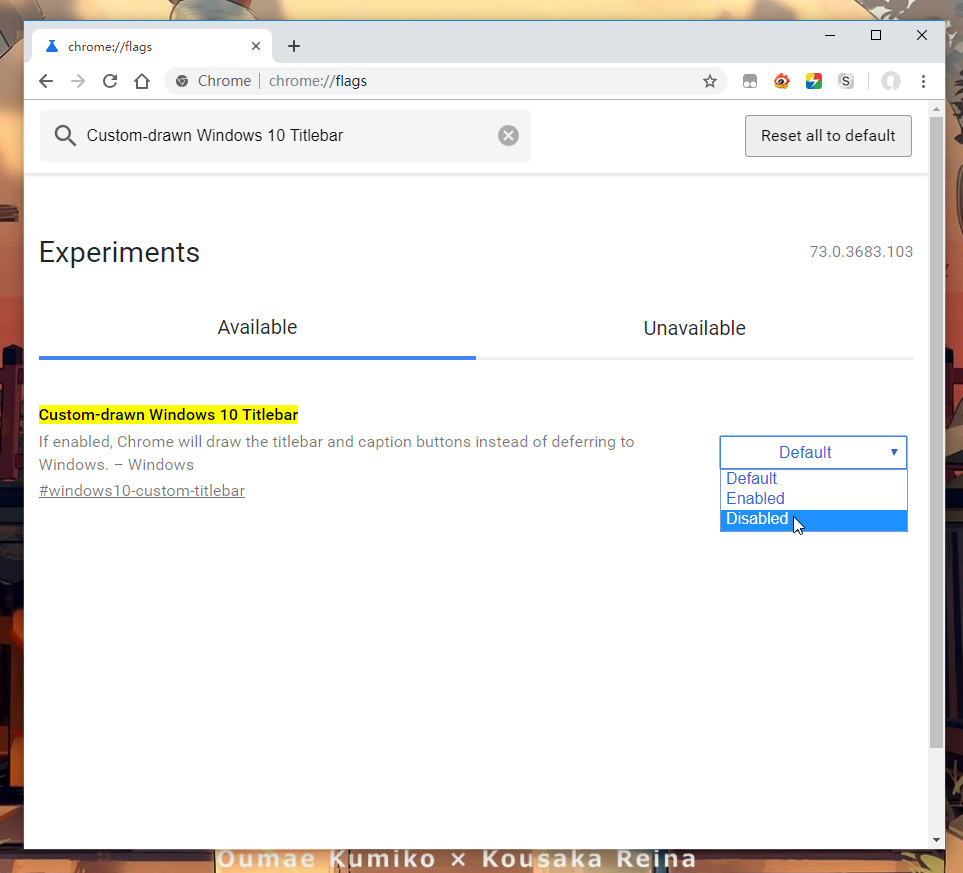
Task: Click the scrollbar down arrow
Action: pos(936,839)
